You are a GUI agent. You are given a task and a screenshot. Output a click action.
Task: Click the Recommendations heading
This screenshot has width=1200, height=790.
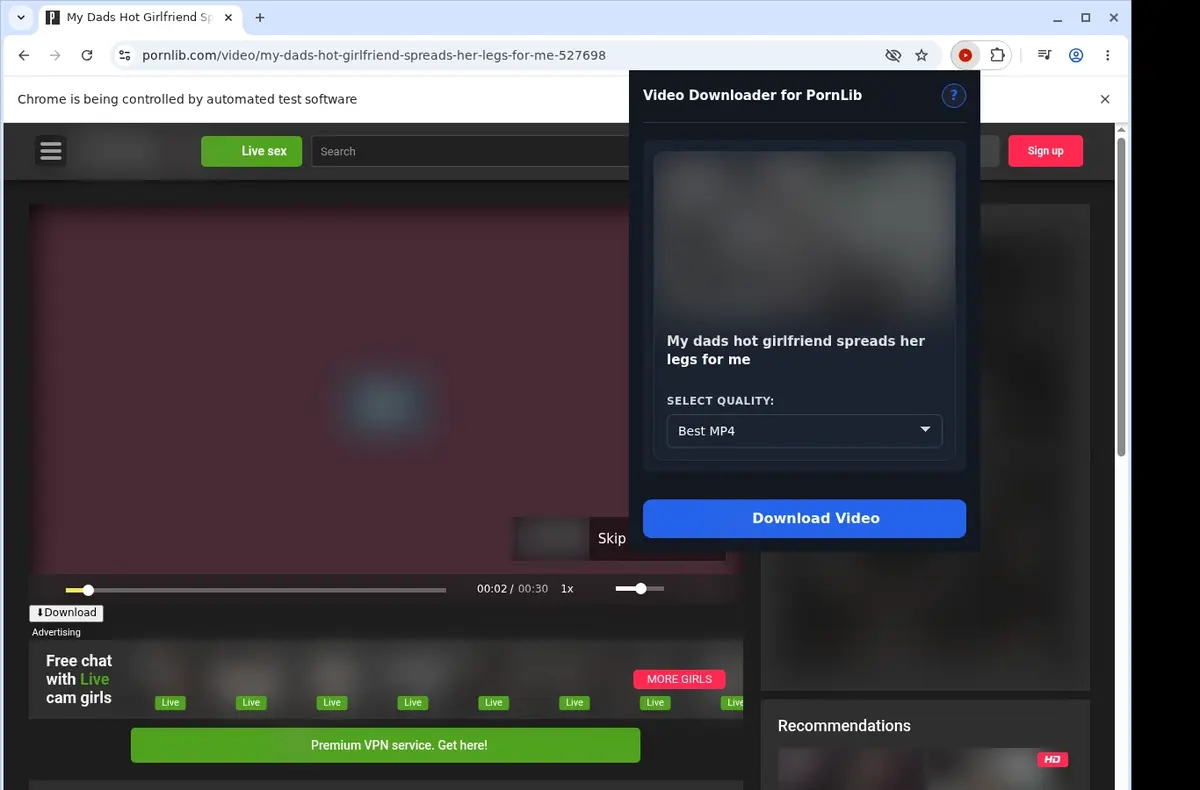[844, 726]
